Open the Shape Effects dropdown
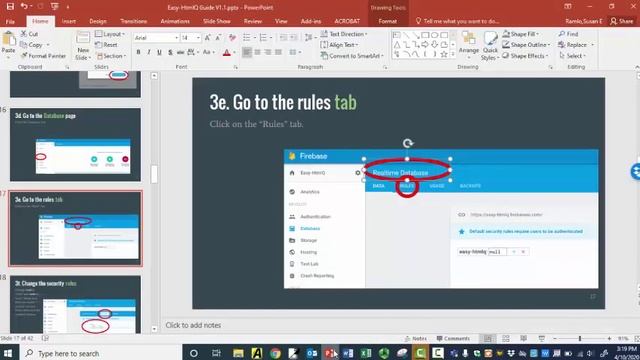Viewport: 640px width, 360px height. point(525,56)
